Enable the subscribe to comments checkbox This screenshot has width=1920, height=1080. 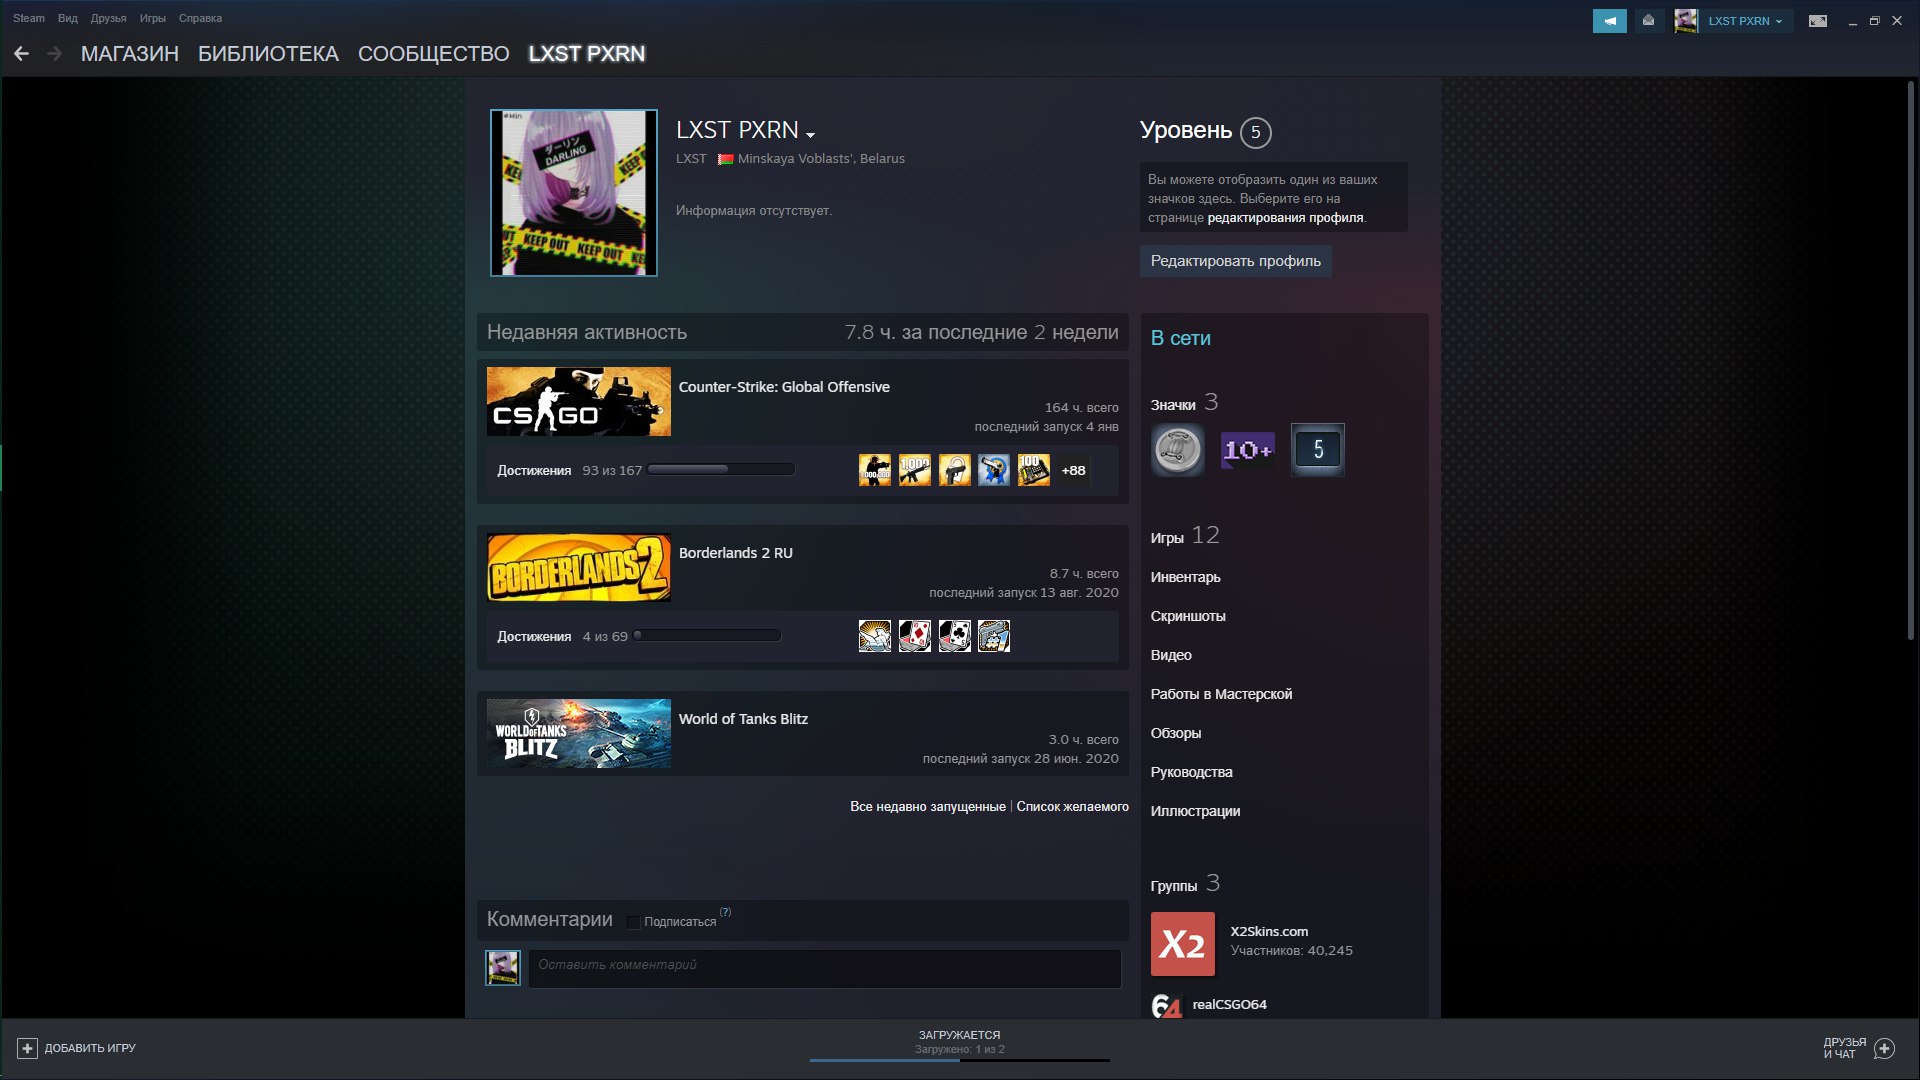633,922
